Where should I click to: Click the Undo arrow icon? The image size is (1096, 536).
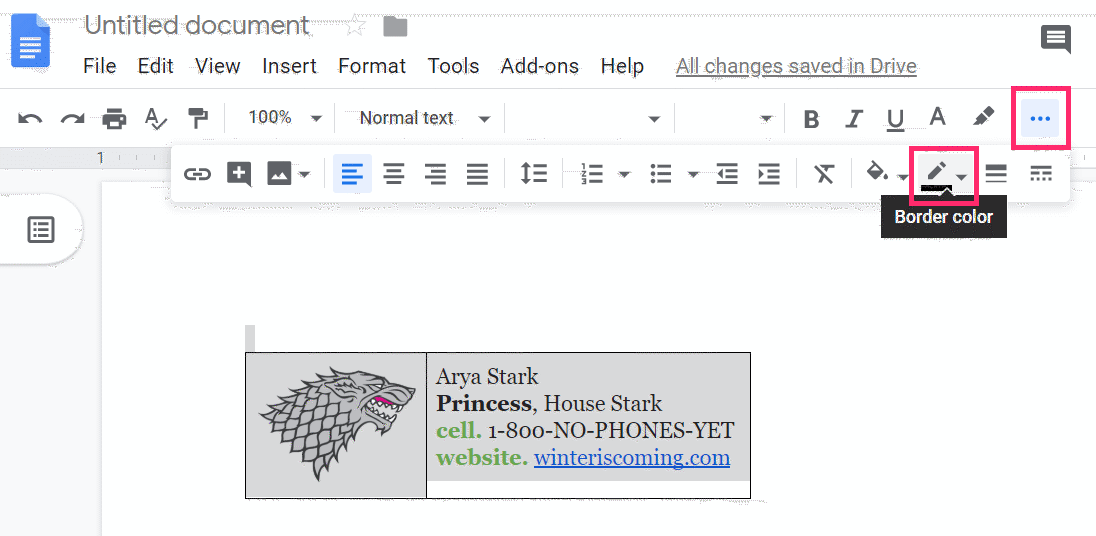pos(30,119)
